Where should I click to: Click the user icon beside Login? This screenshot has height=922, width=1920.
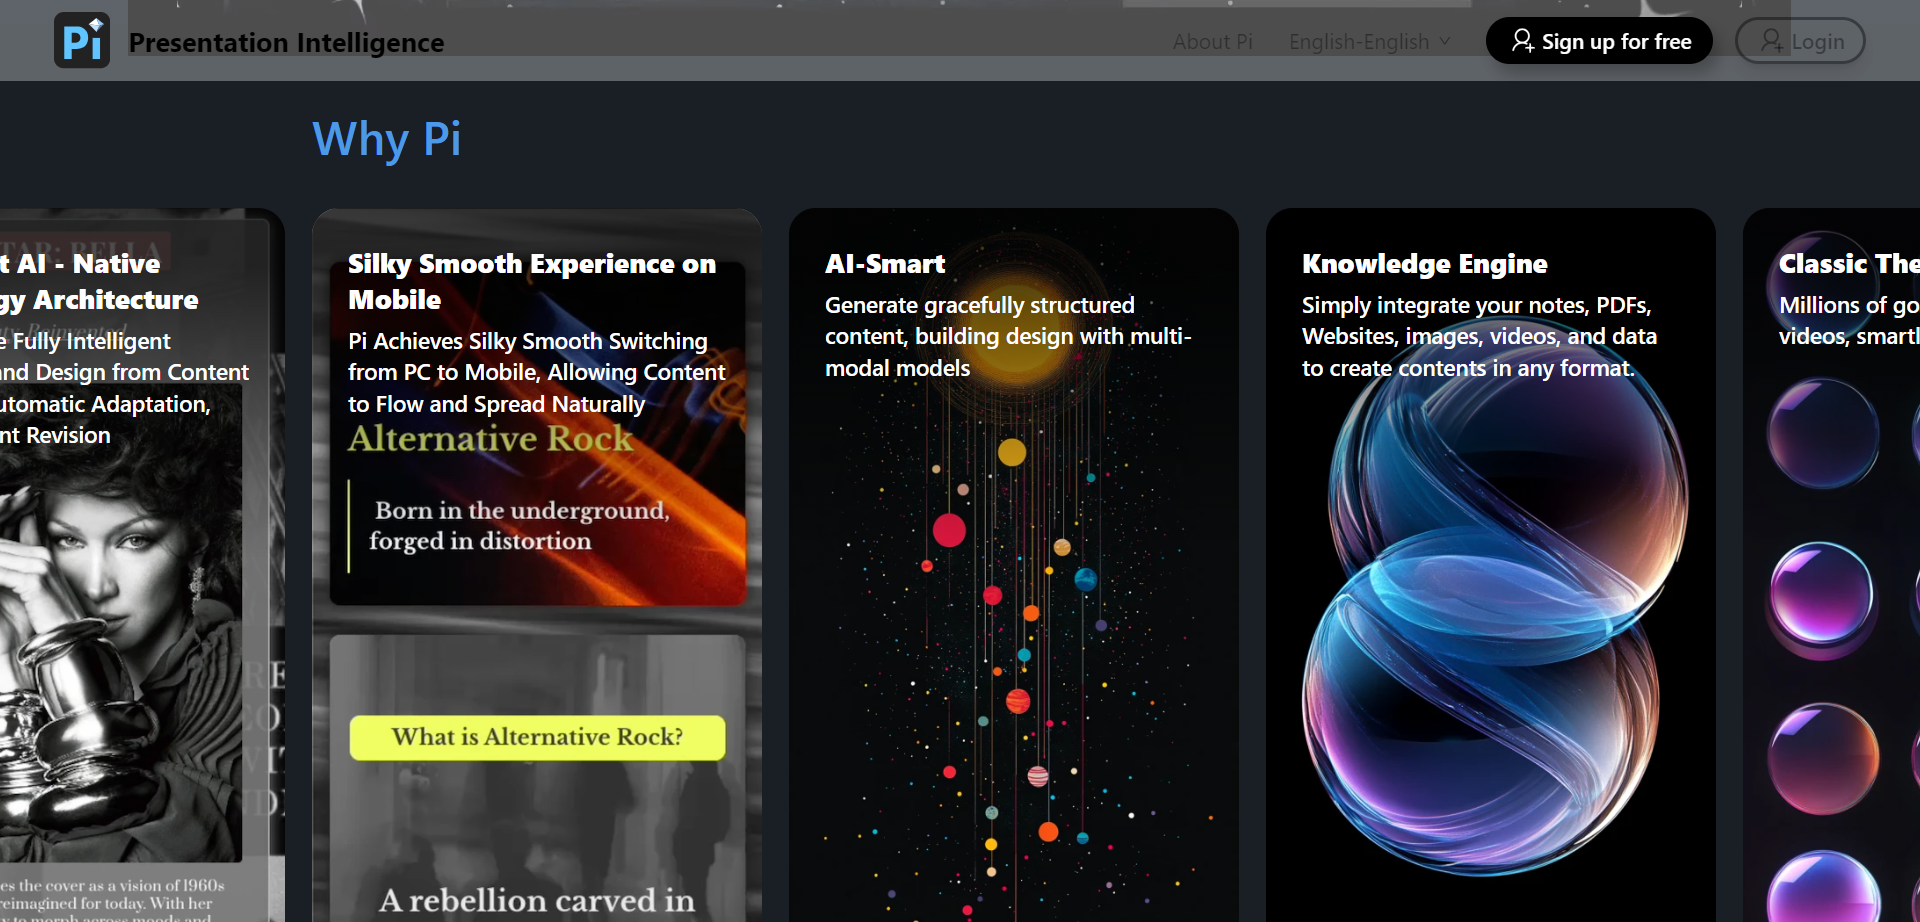1771,41
